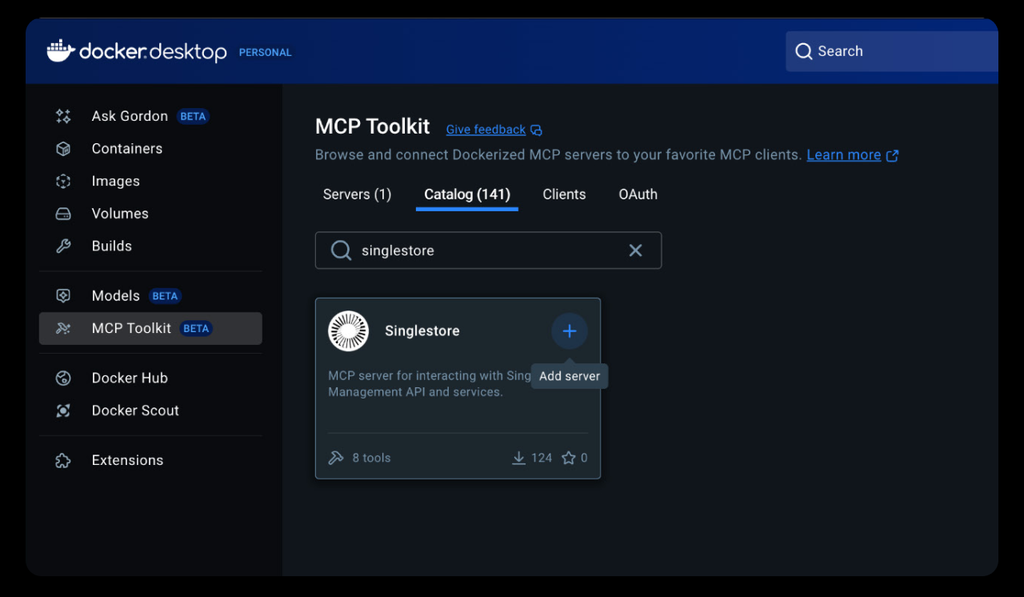
Task: Click the tools icon beside 8 tools
Action: point(336,458)
